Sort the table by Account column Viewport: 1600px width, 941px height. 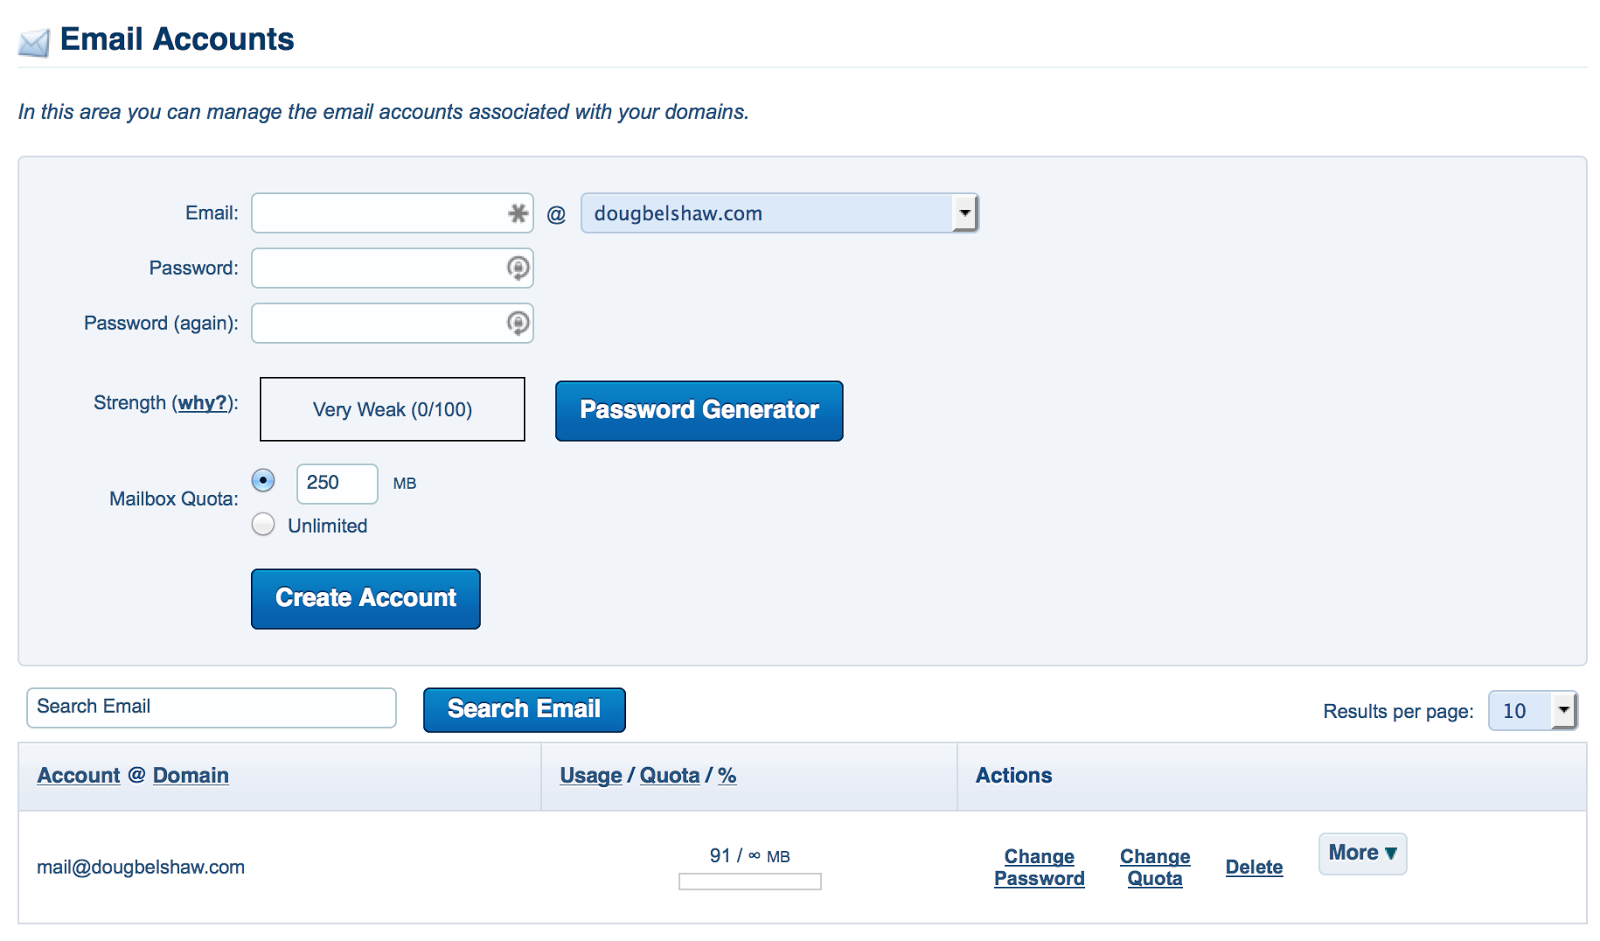click(x=78, y=776)
